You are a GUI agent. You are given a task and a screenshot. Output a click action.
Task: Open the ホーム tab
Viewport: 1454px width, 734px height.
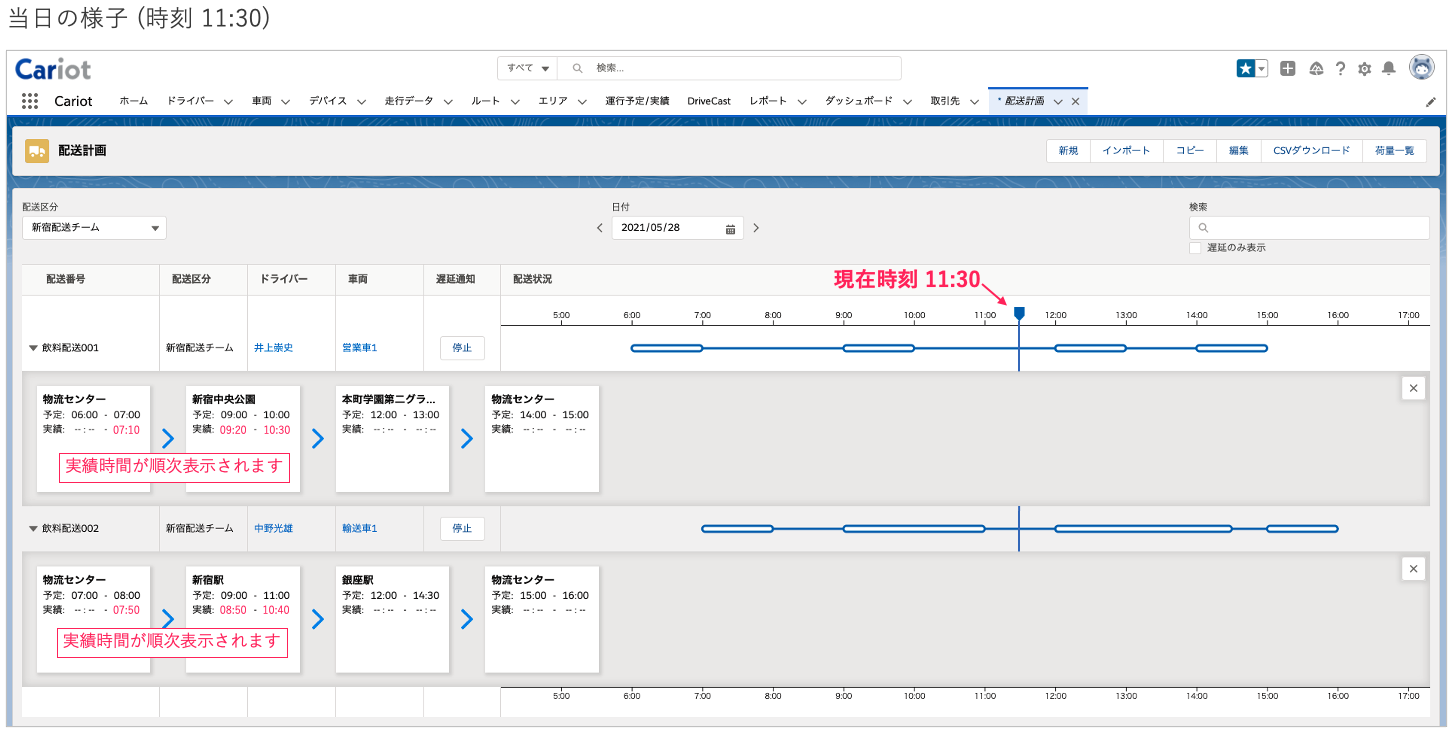click(x=134, y=101)
